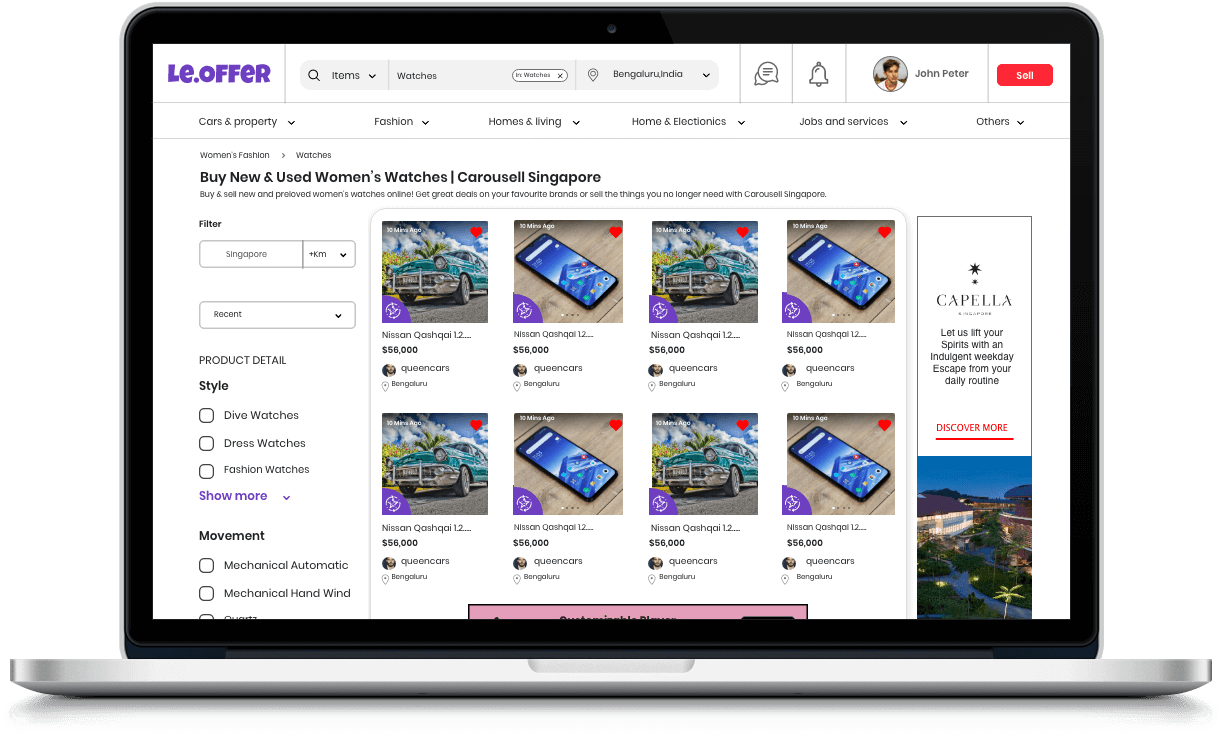The height and width of the screenshot is (740, 1221).
Task: Unlike heart on top-row first phone listing
Action: (x=615, y=232)
